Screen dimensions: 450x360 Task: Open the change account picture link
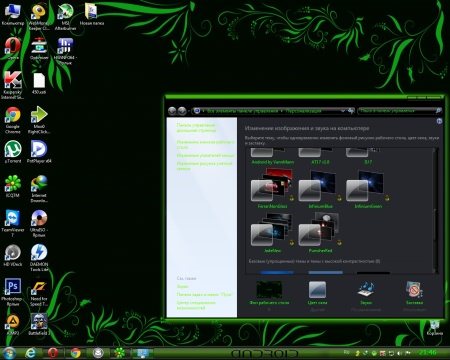point(204,166)
